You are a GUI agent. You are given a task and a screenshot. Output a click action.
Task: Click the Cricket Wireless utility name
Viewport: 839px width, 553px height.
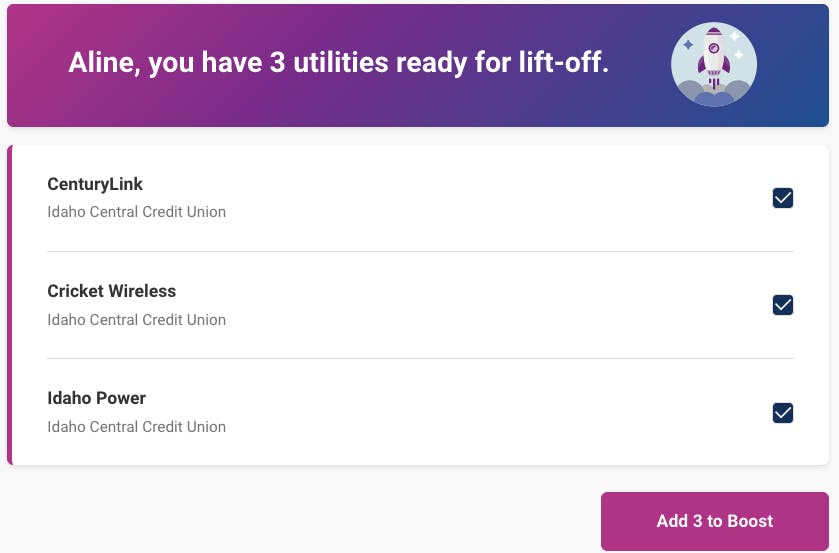coord(111,291)
